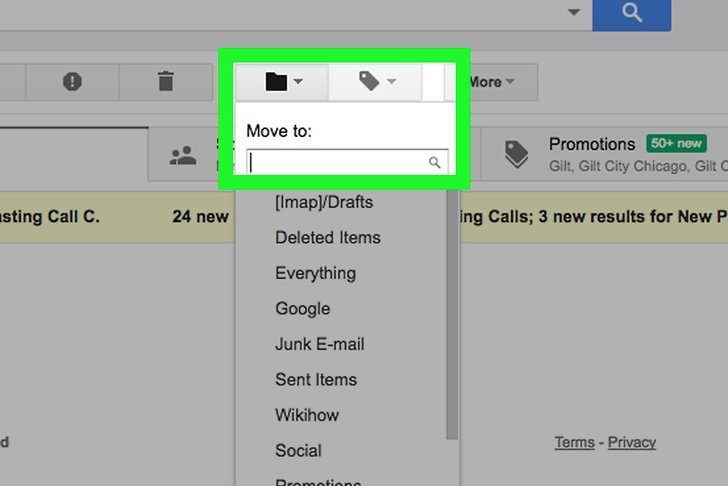Viewport: 728px width, 486px height.
Task: Choose the Wikihow label
Action: coord(307,415)
